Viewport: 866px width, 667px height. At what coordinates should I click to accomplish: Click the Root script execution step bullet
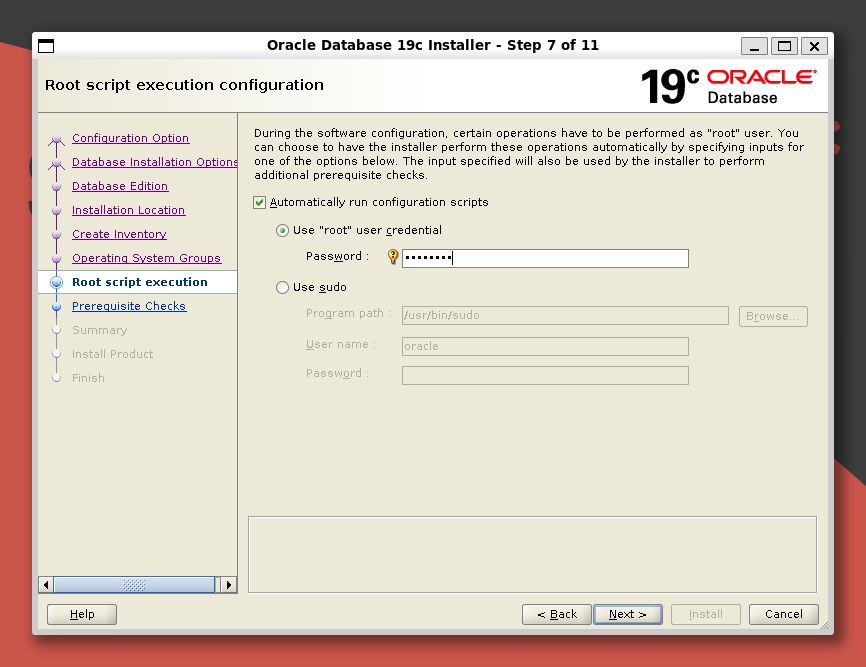[x=57, y=283]
